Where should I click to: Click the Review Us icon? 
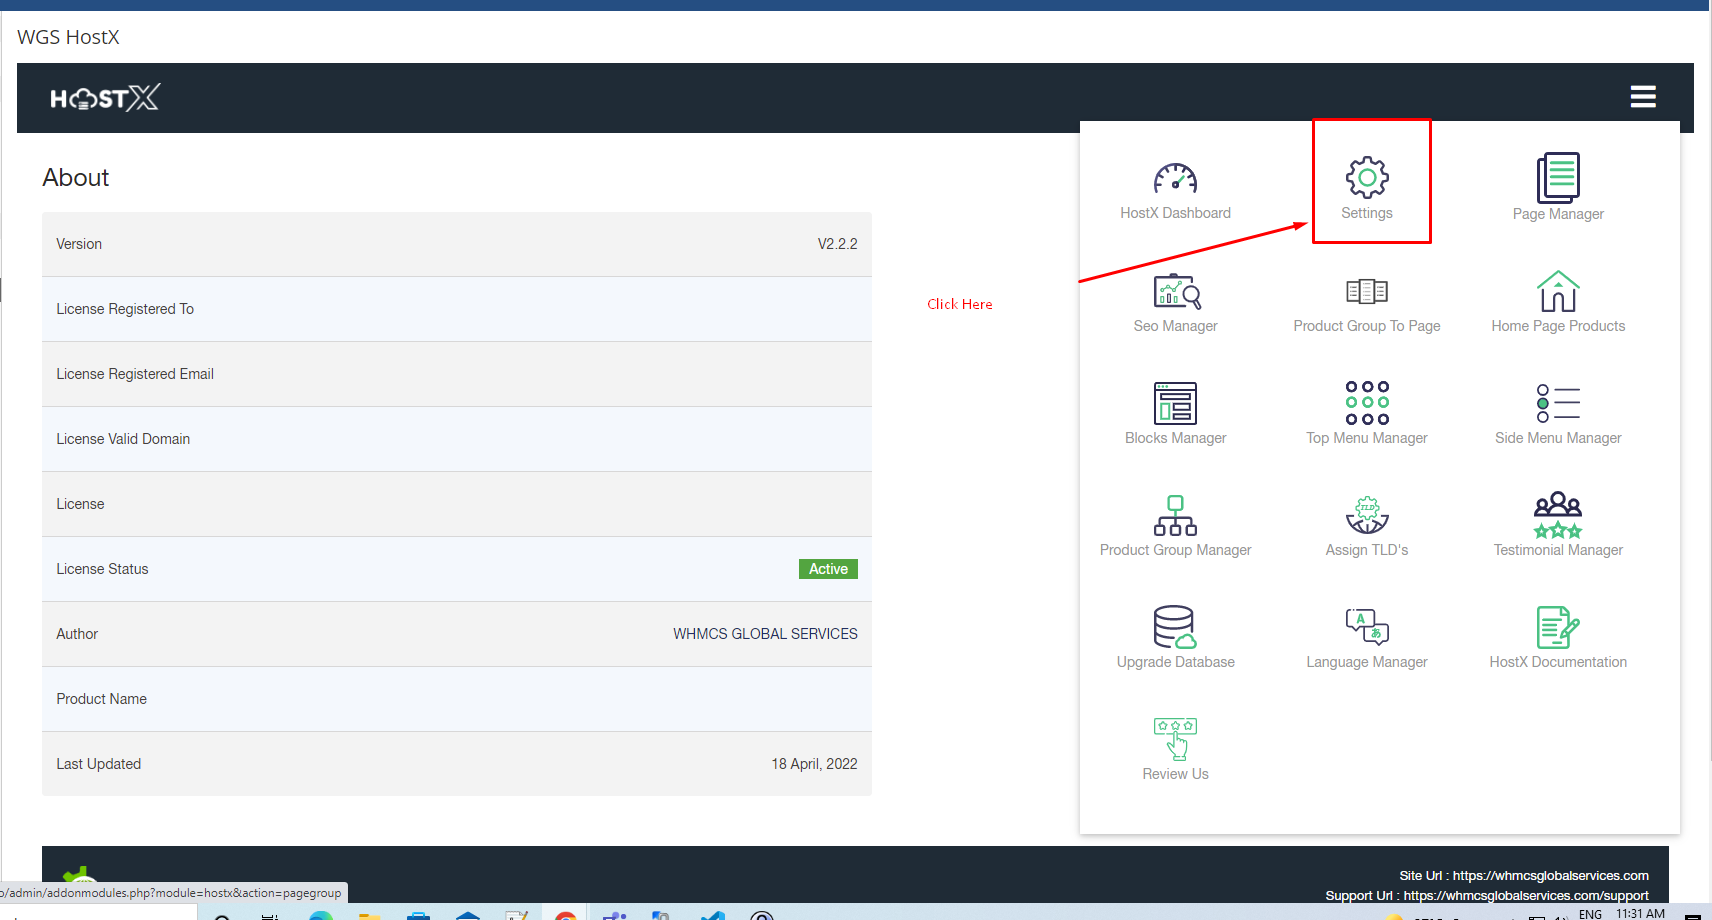[1175, 740]
